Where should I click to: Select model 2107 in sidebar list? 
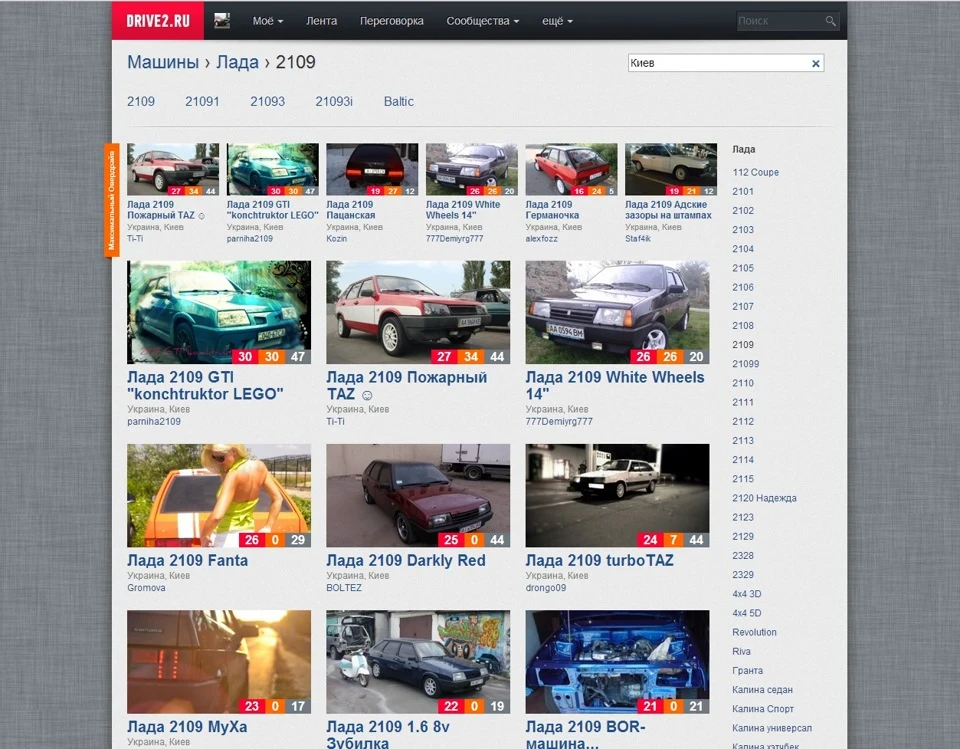coord(743,306)
